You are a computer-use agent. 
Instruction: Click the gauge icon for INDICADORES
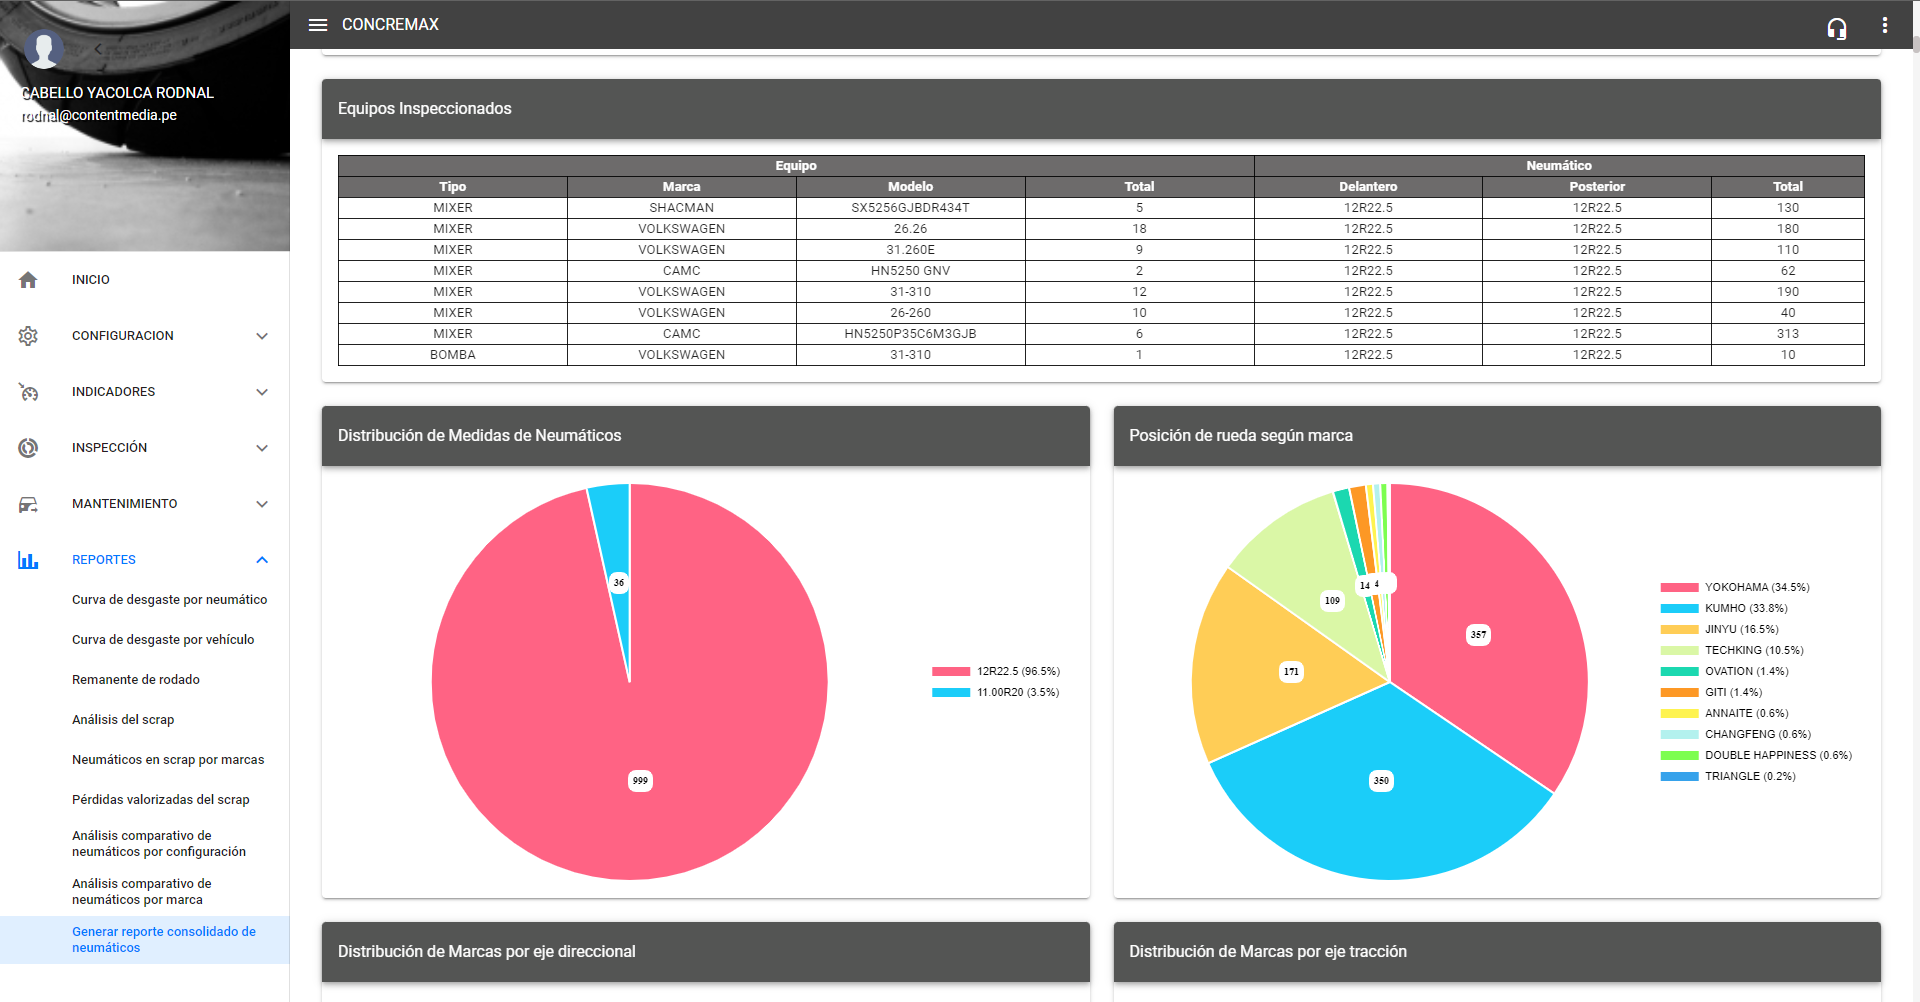[28, 392]
